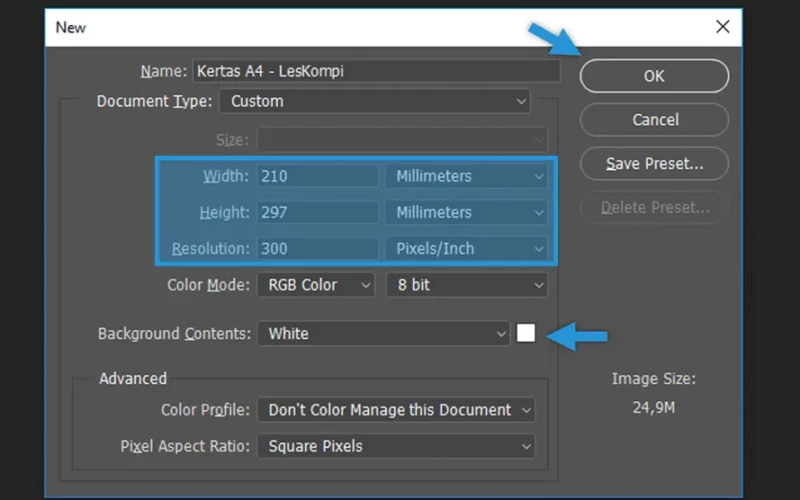Cancel the New document dialog

[654, 120]
